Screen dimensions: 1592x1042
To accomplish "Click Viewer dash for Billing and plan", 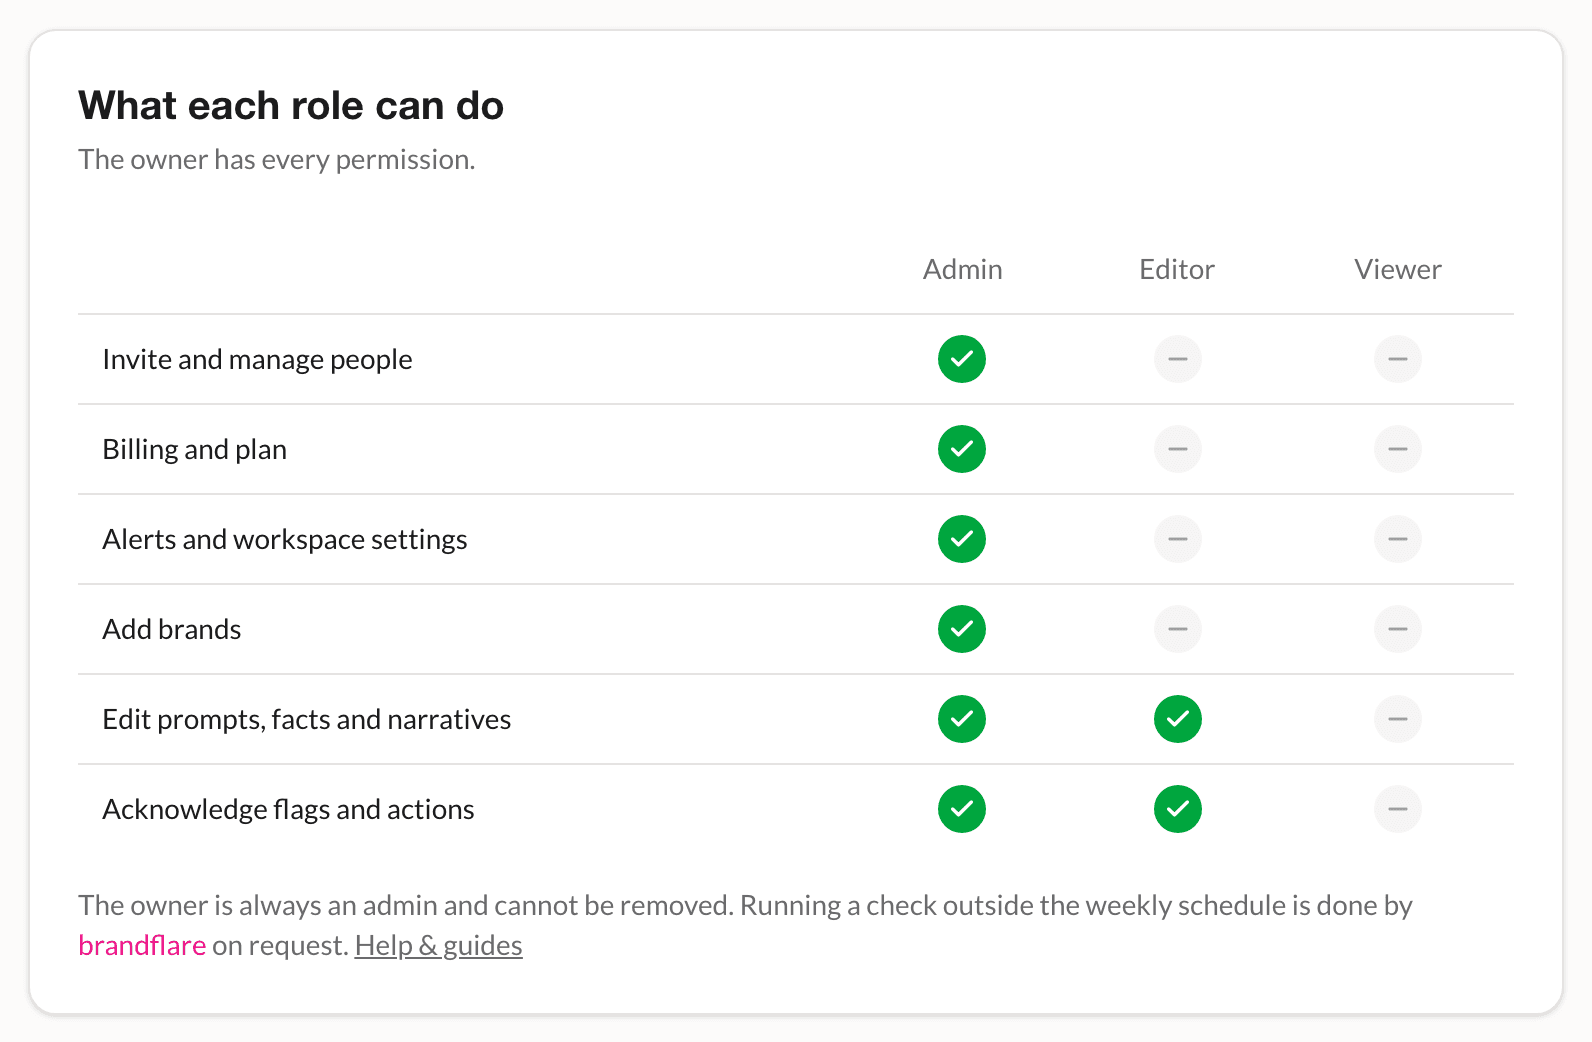I will 1398,449.
